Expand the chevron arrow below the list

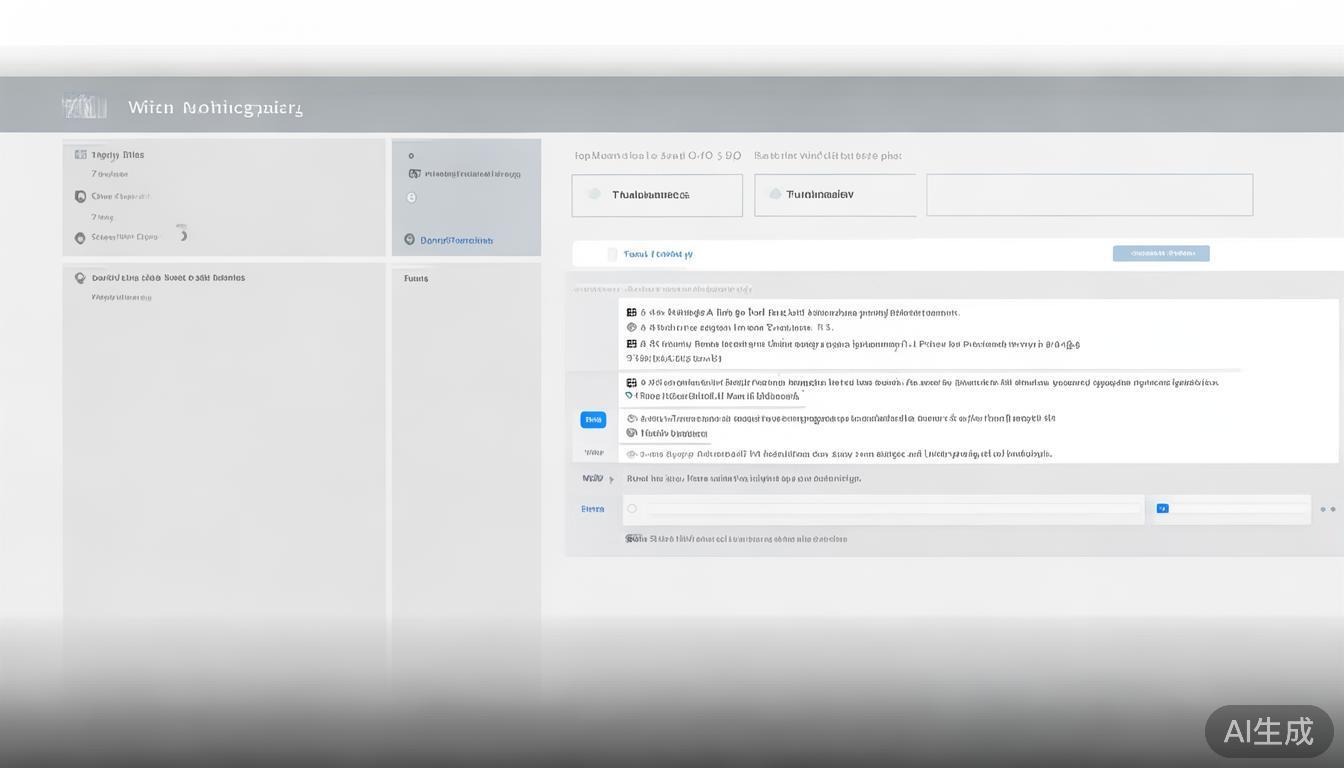pyautogui.click(x=612, y=479)
